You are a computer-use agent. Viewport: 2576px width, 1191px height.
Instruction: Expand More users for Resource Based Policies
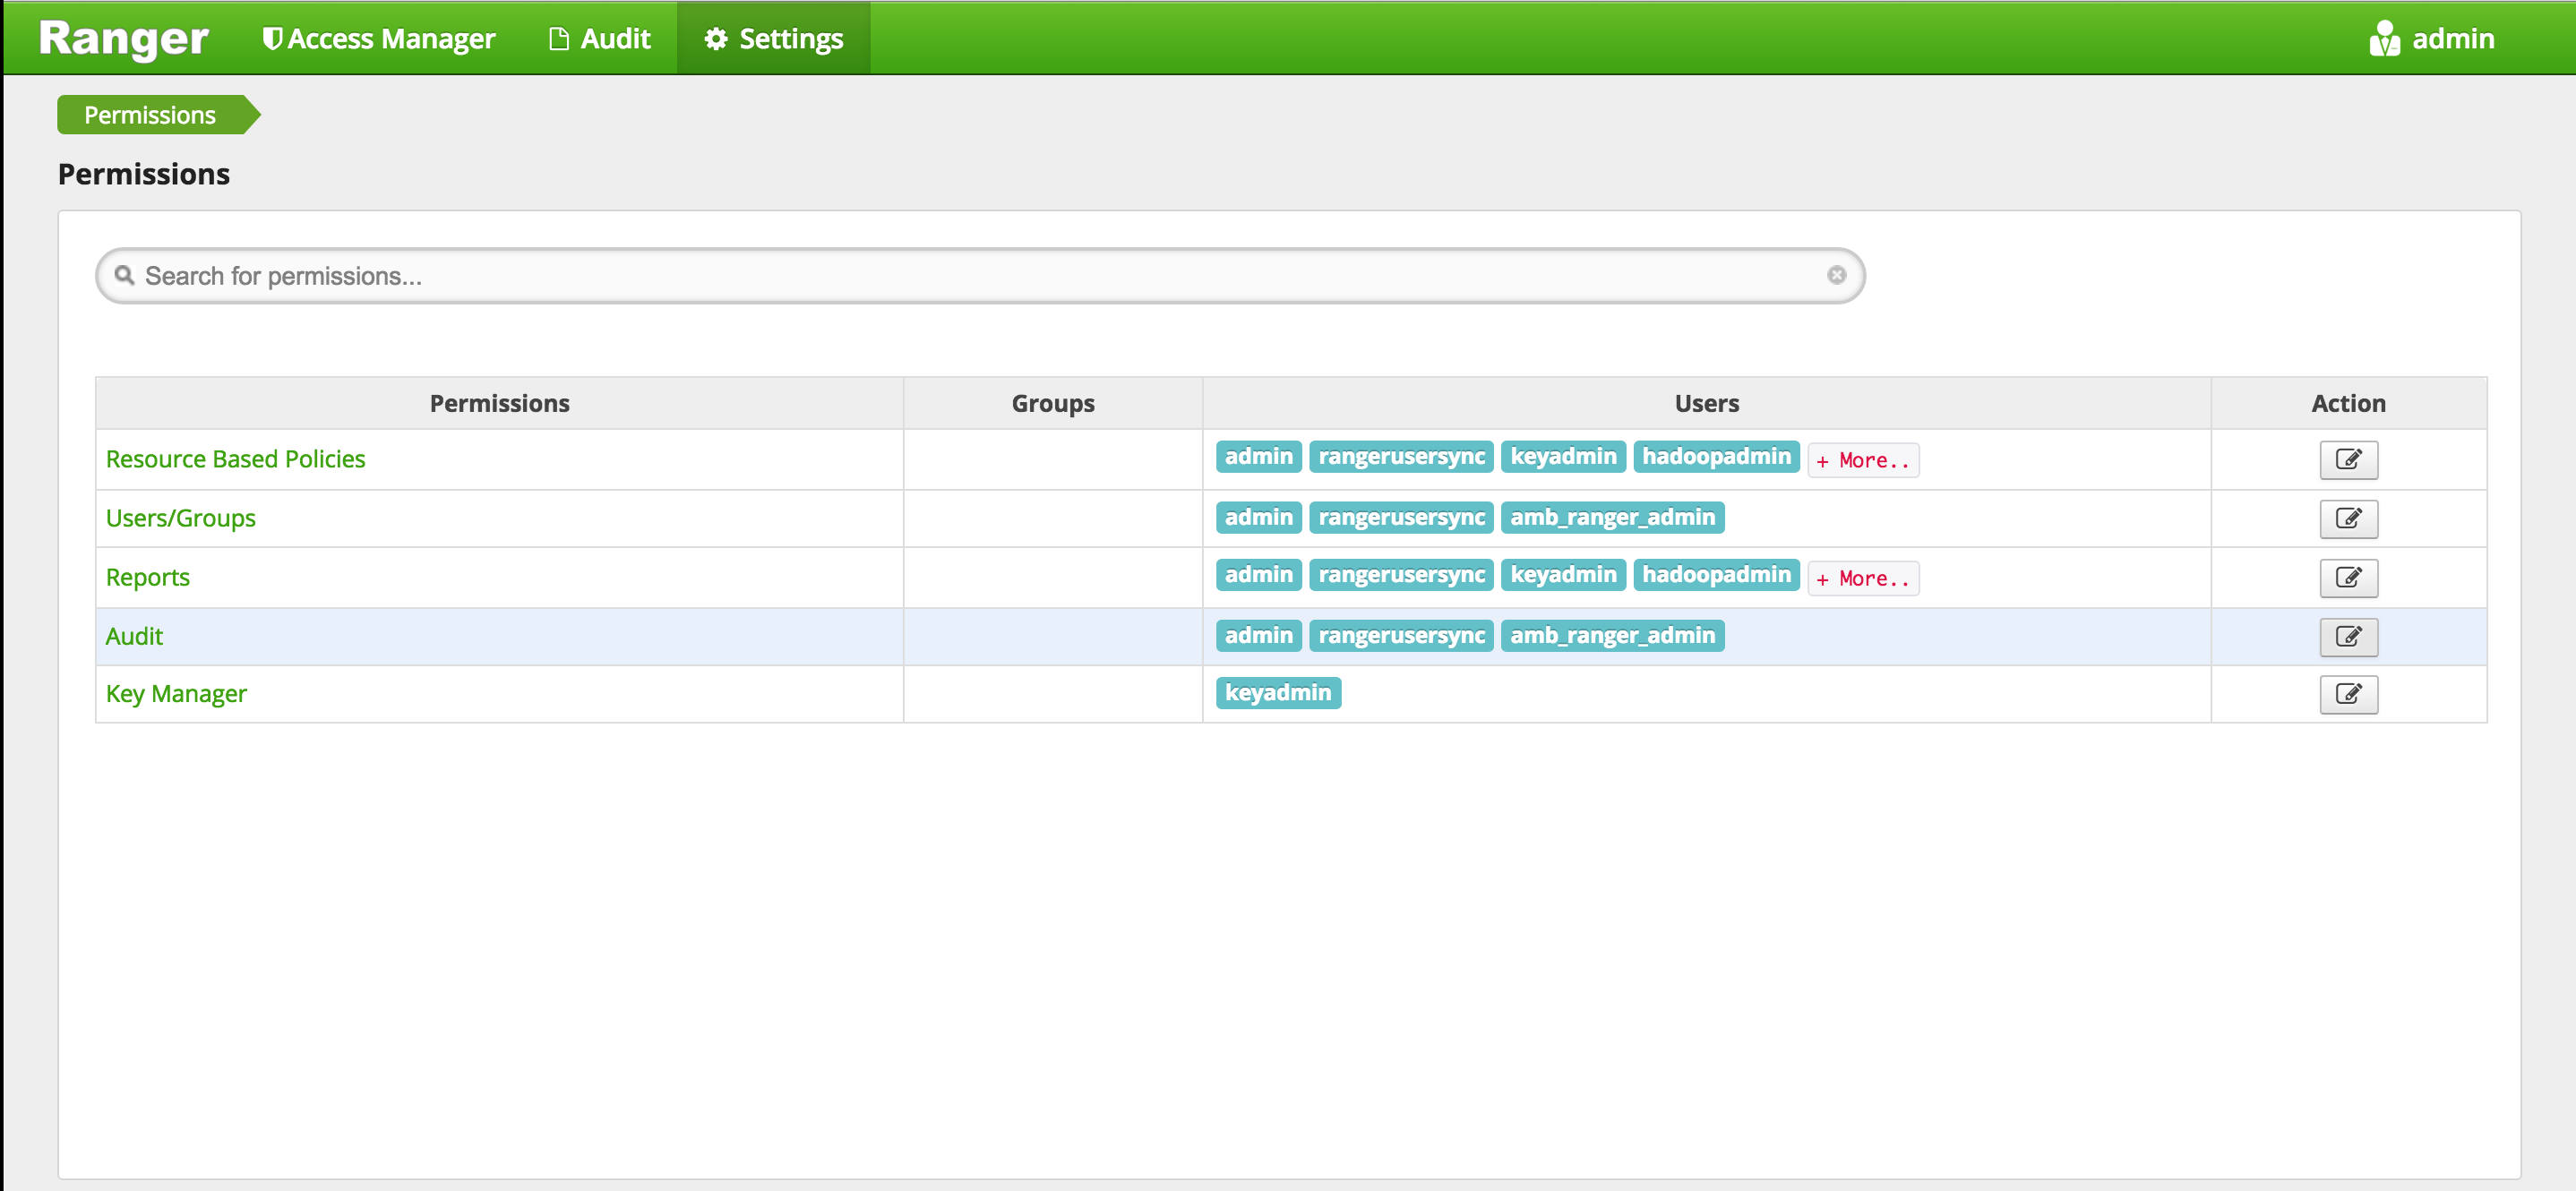point(1862,460)
